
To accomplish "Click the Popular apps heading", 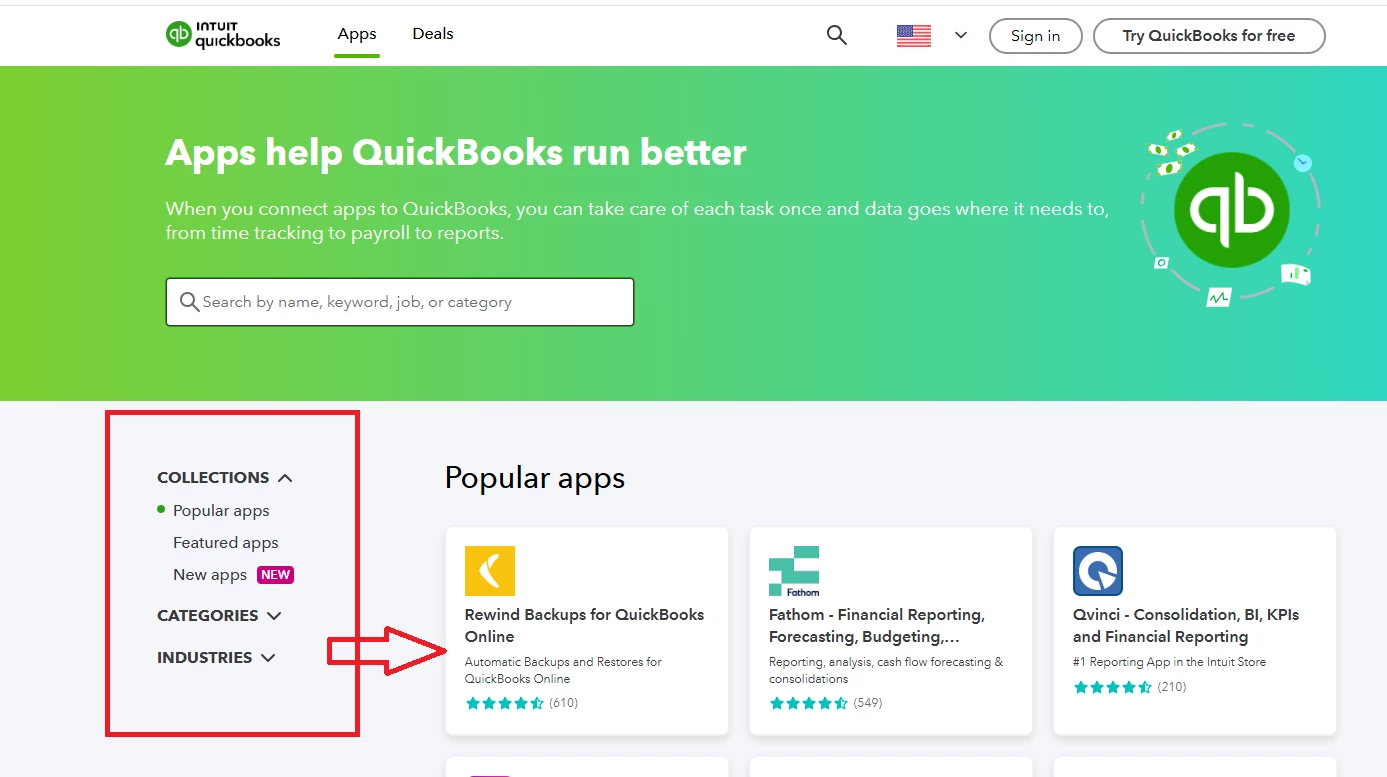I will pos(535,478).
